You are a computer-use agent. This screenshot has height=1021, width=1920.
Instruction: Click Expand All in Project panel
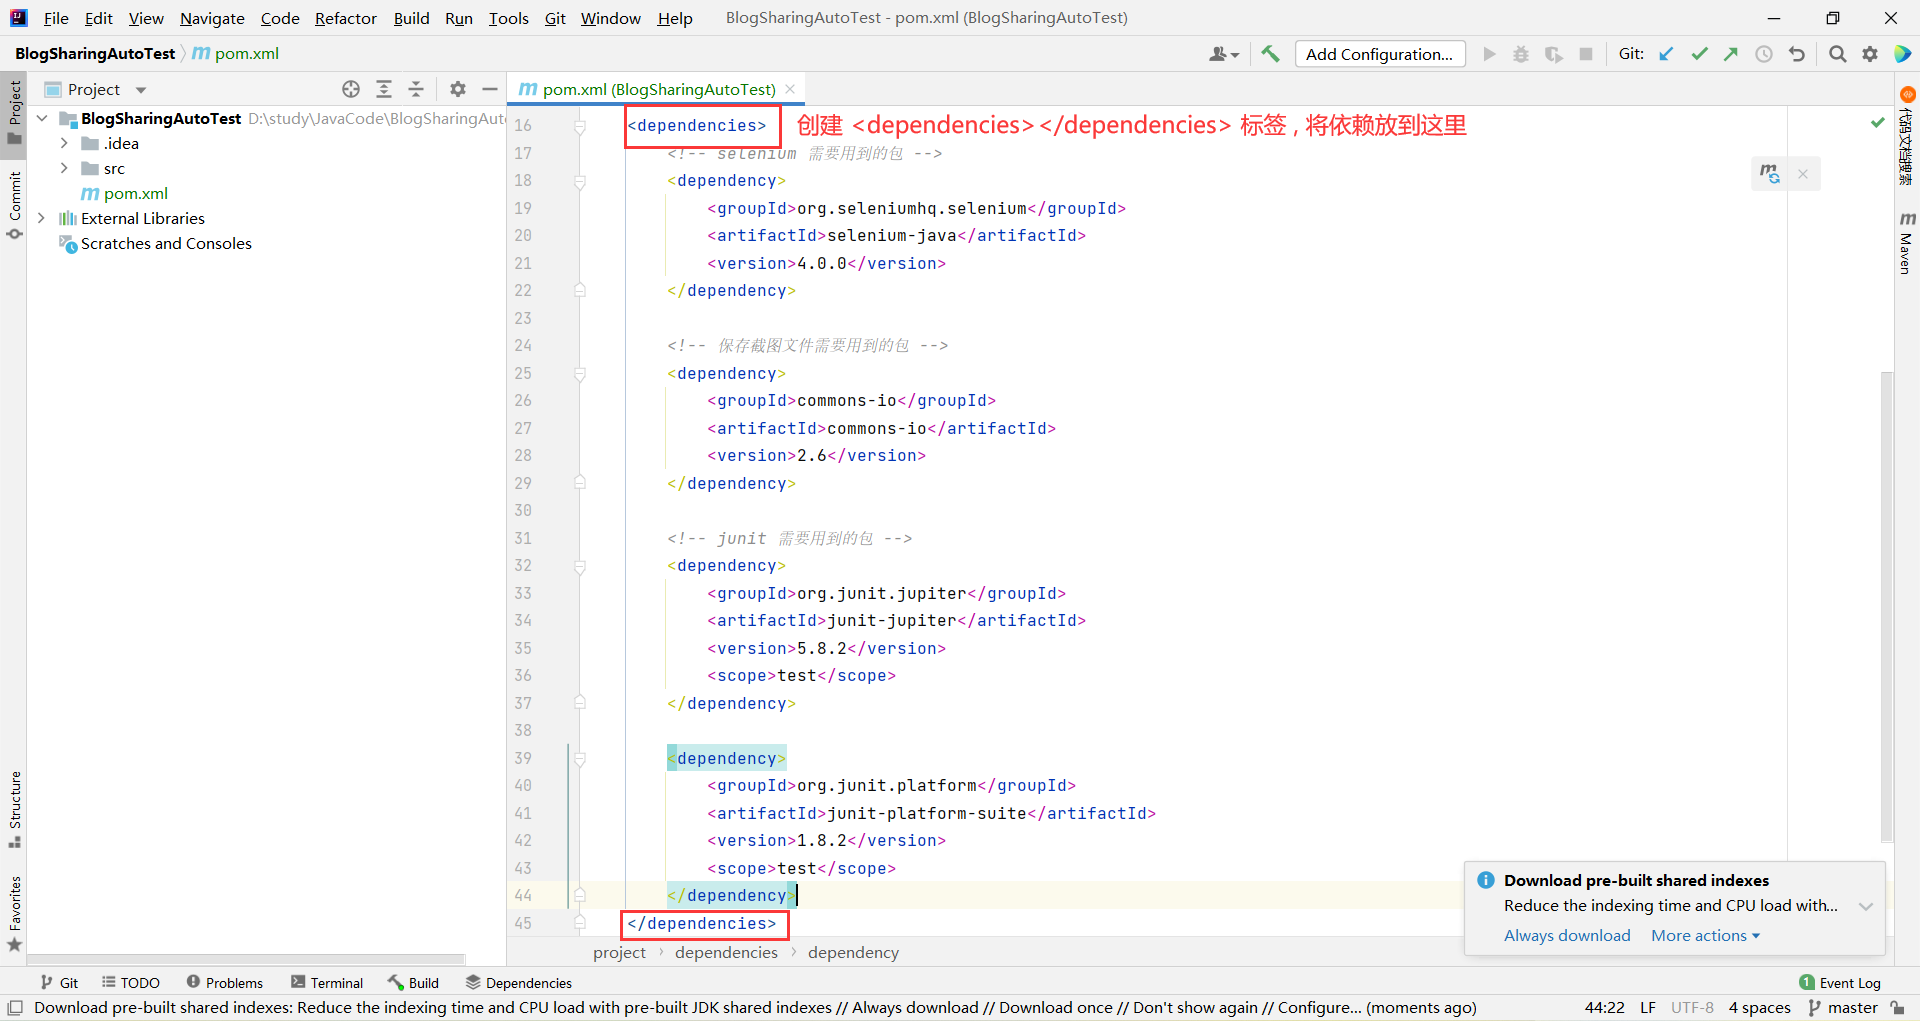tap(384, 89)
